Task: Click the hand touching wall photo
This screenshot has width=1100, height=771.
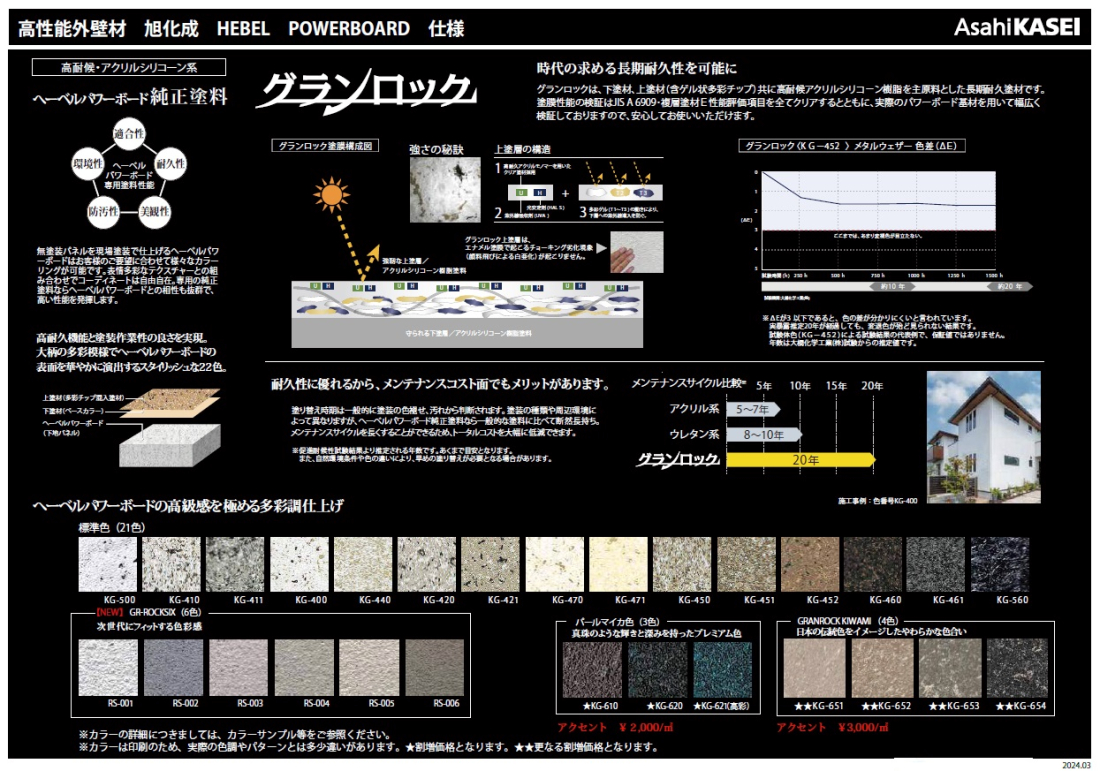Action: click(x=636, y=252)
